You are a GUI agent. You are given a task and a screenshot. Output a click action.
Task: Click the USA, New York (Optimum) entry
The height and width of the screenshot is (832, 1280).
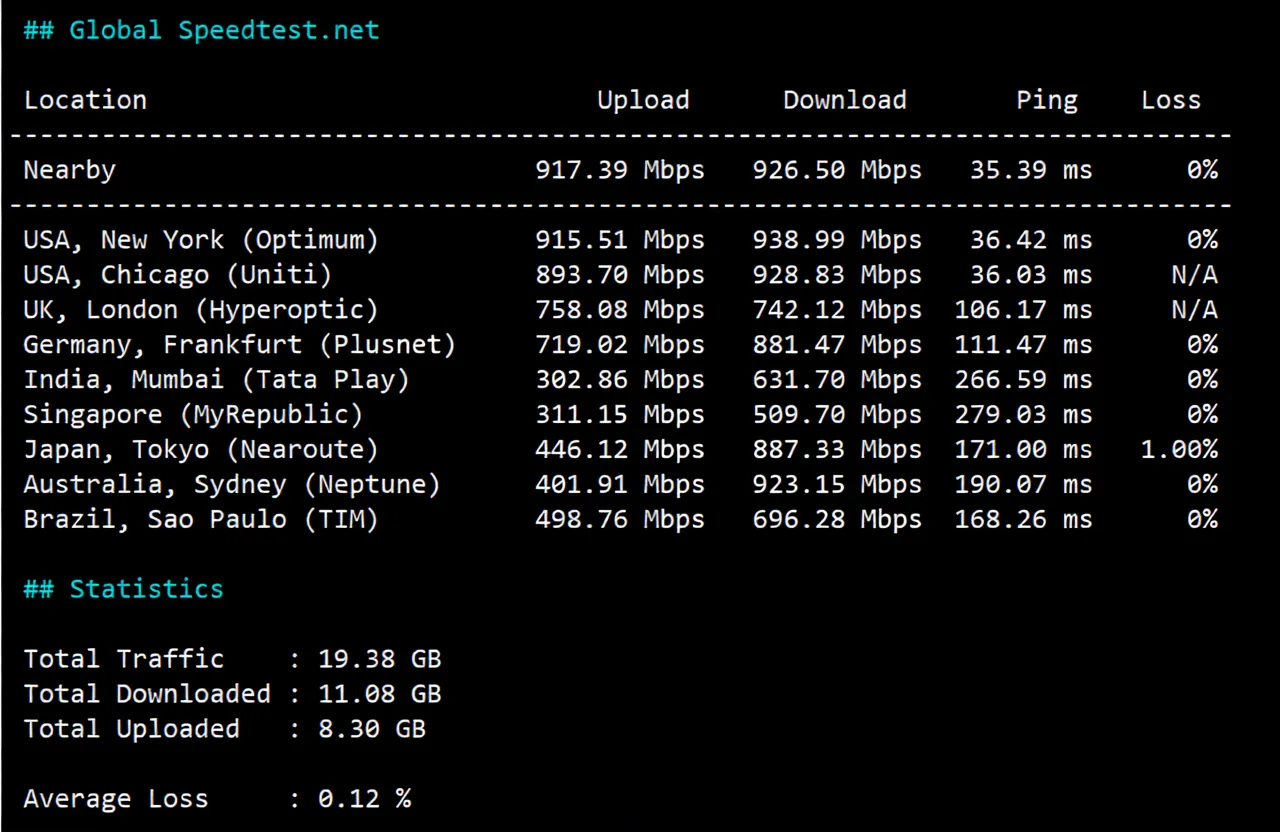pos(200,239)
